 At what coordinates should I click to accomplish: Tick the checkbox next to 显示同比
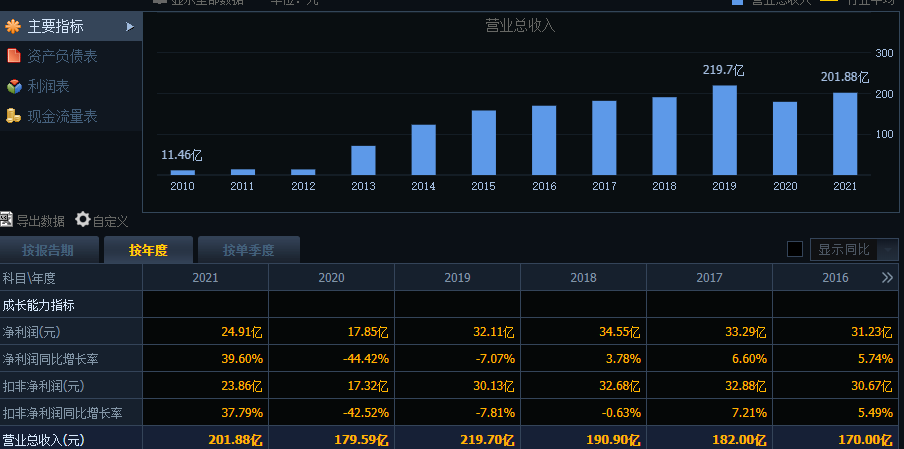(x=795, y=249)
